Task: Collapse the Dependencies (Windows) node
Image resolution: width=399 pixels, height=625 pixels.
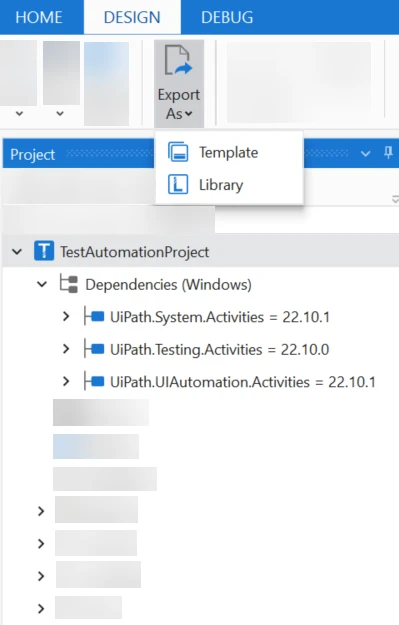Action: click(42, 284)
